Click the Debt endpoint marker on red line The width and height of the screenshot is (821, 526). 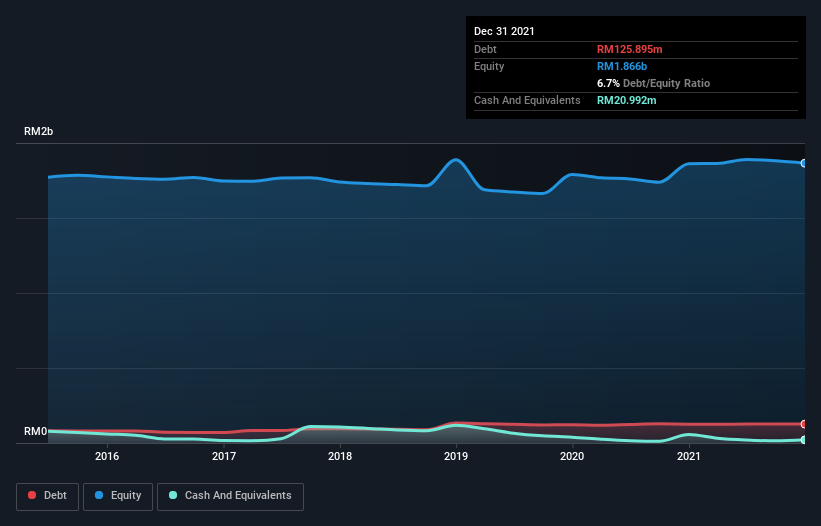click(x=804, y=424)
